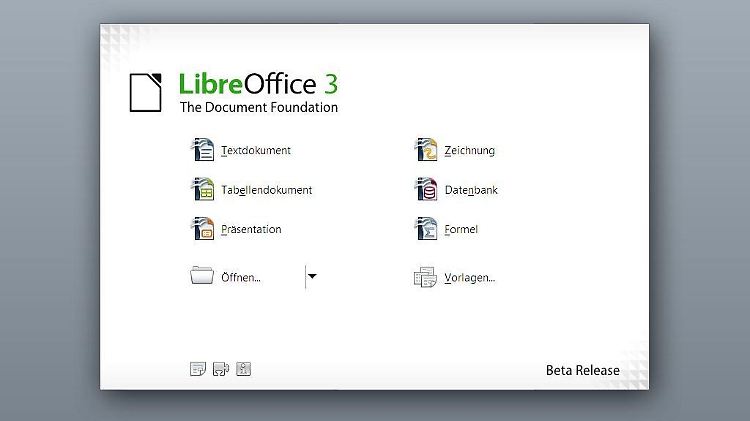This screenshot has width=750, height=421.
Task: Start a new Tabellendokument via its label
Action: click(266, 190)
